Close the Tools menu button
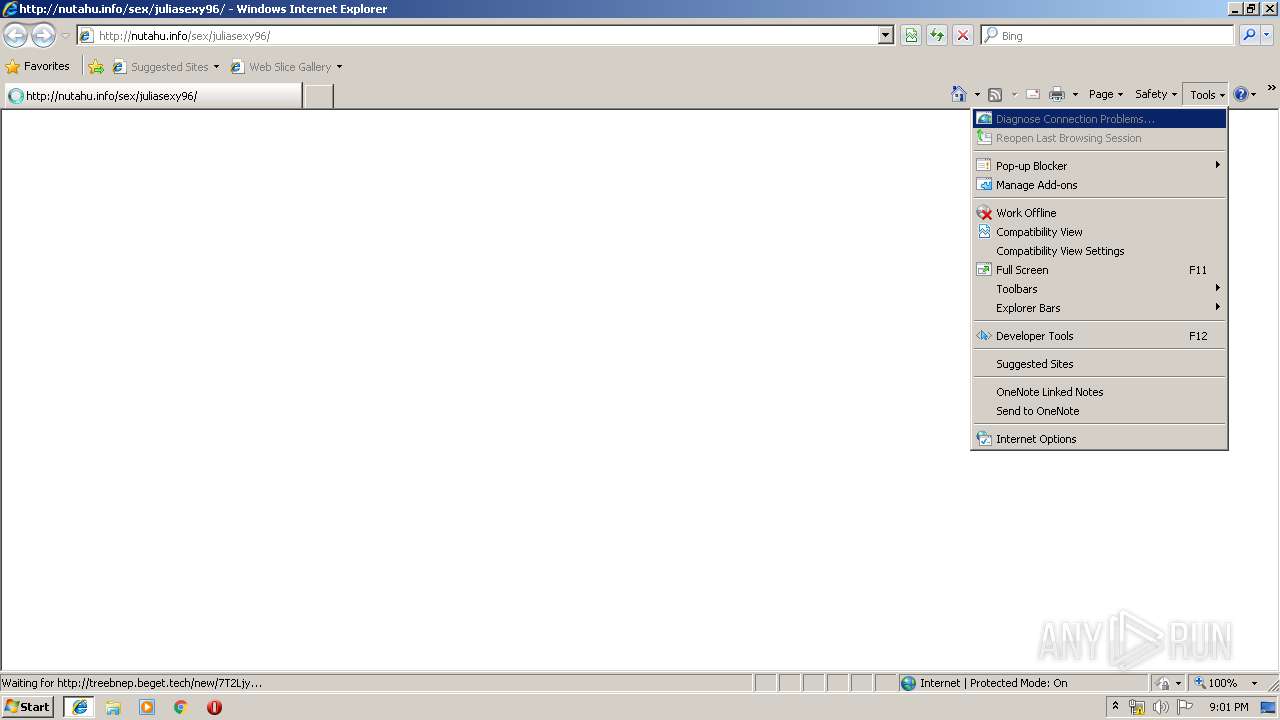This screenshot has width=1280, height=720. tap(1206, 95)
